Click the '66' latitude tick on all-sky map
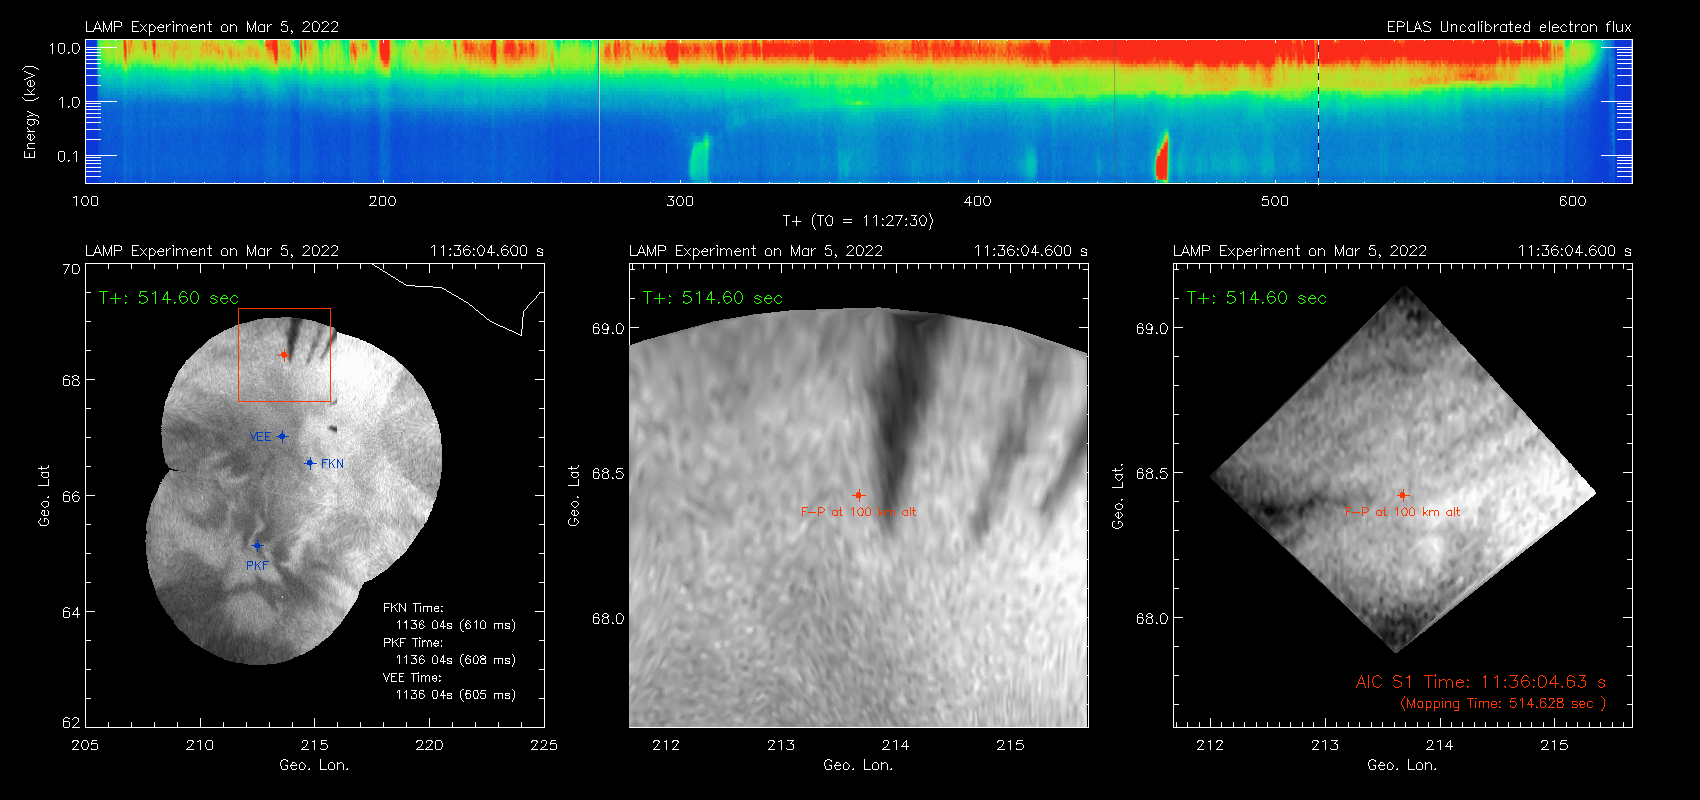The height and width of the screenshot is (800, 1700). 71,496
